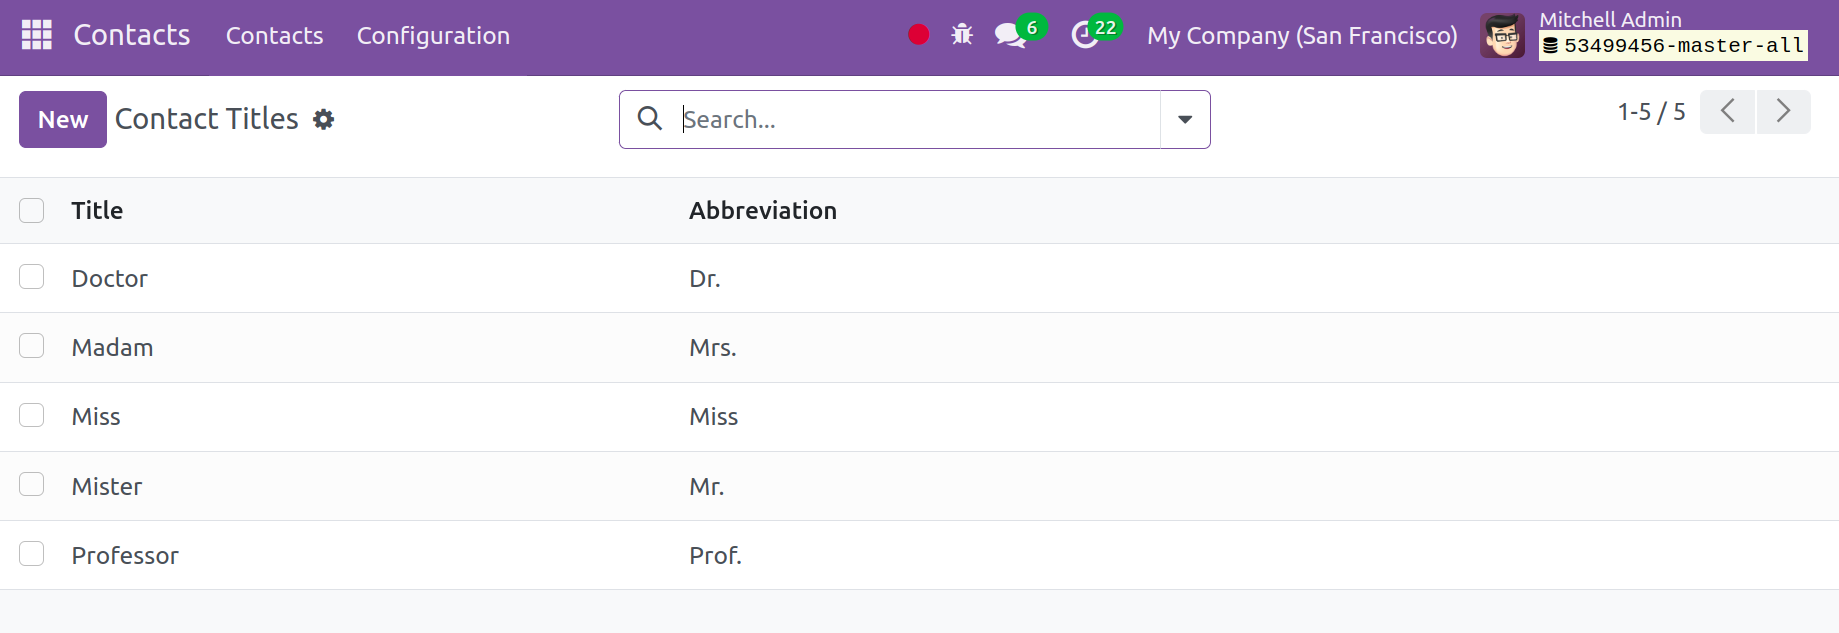Image resolution: width=1839 pixels, height=633 pixels.
Task: Open the Madam title record
Action: tap(112, 347)
